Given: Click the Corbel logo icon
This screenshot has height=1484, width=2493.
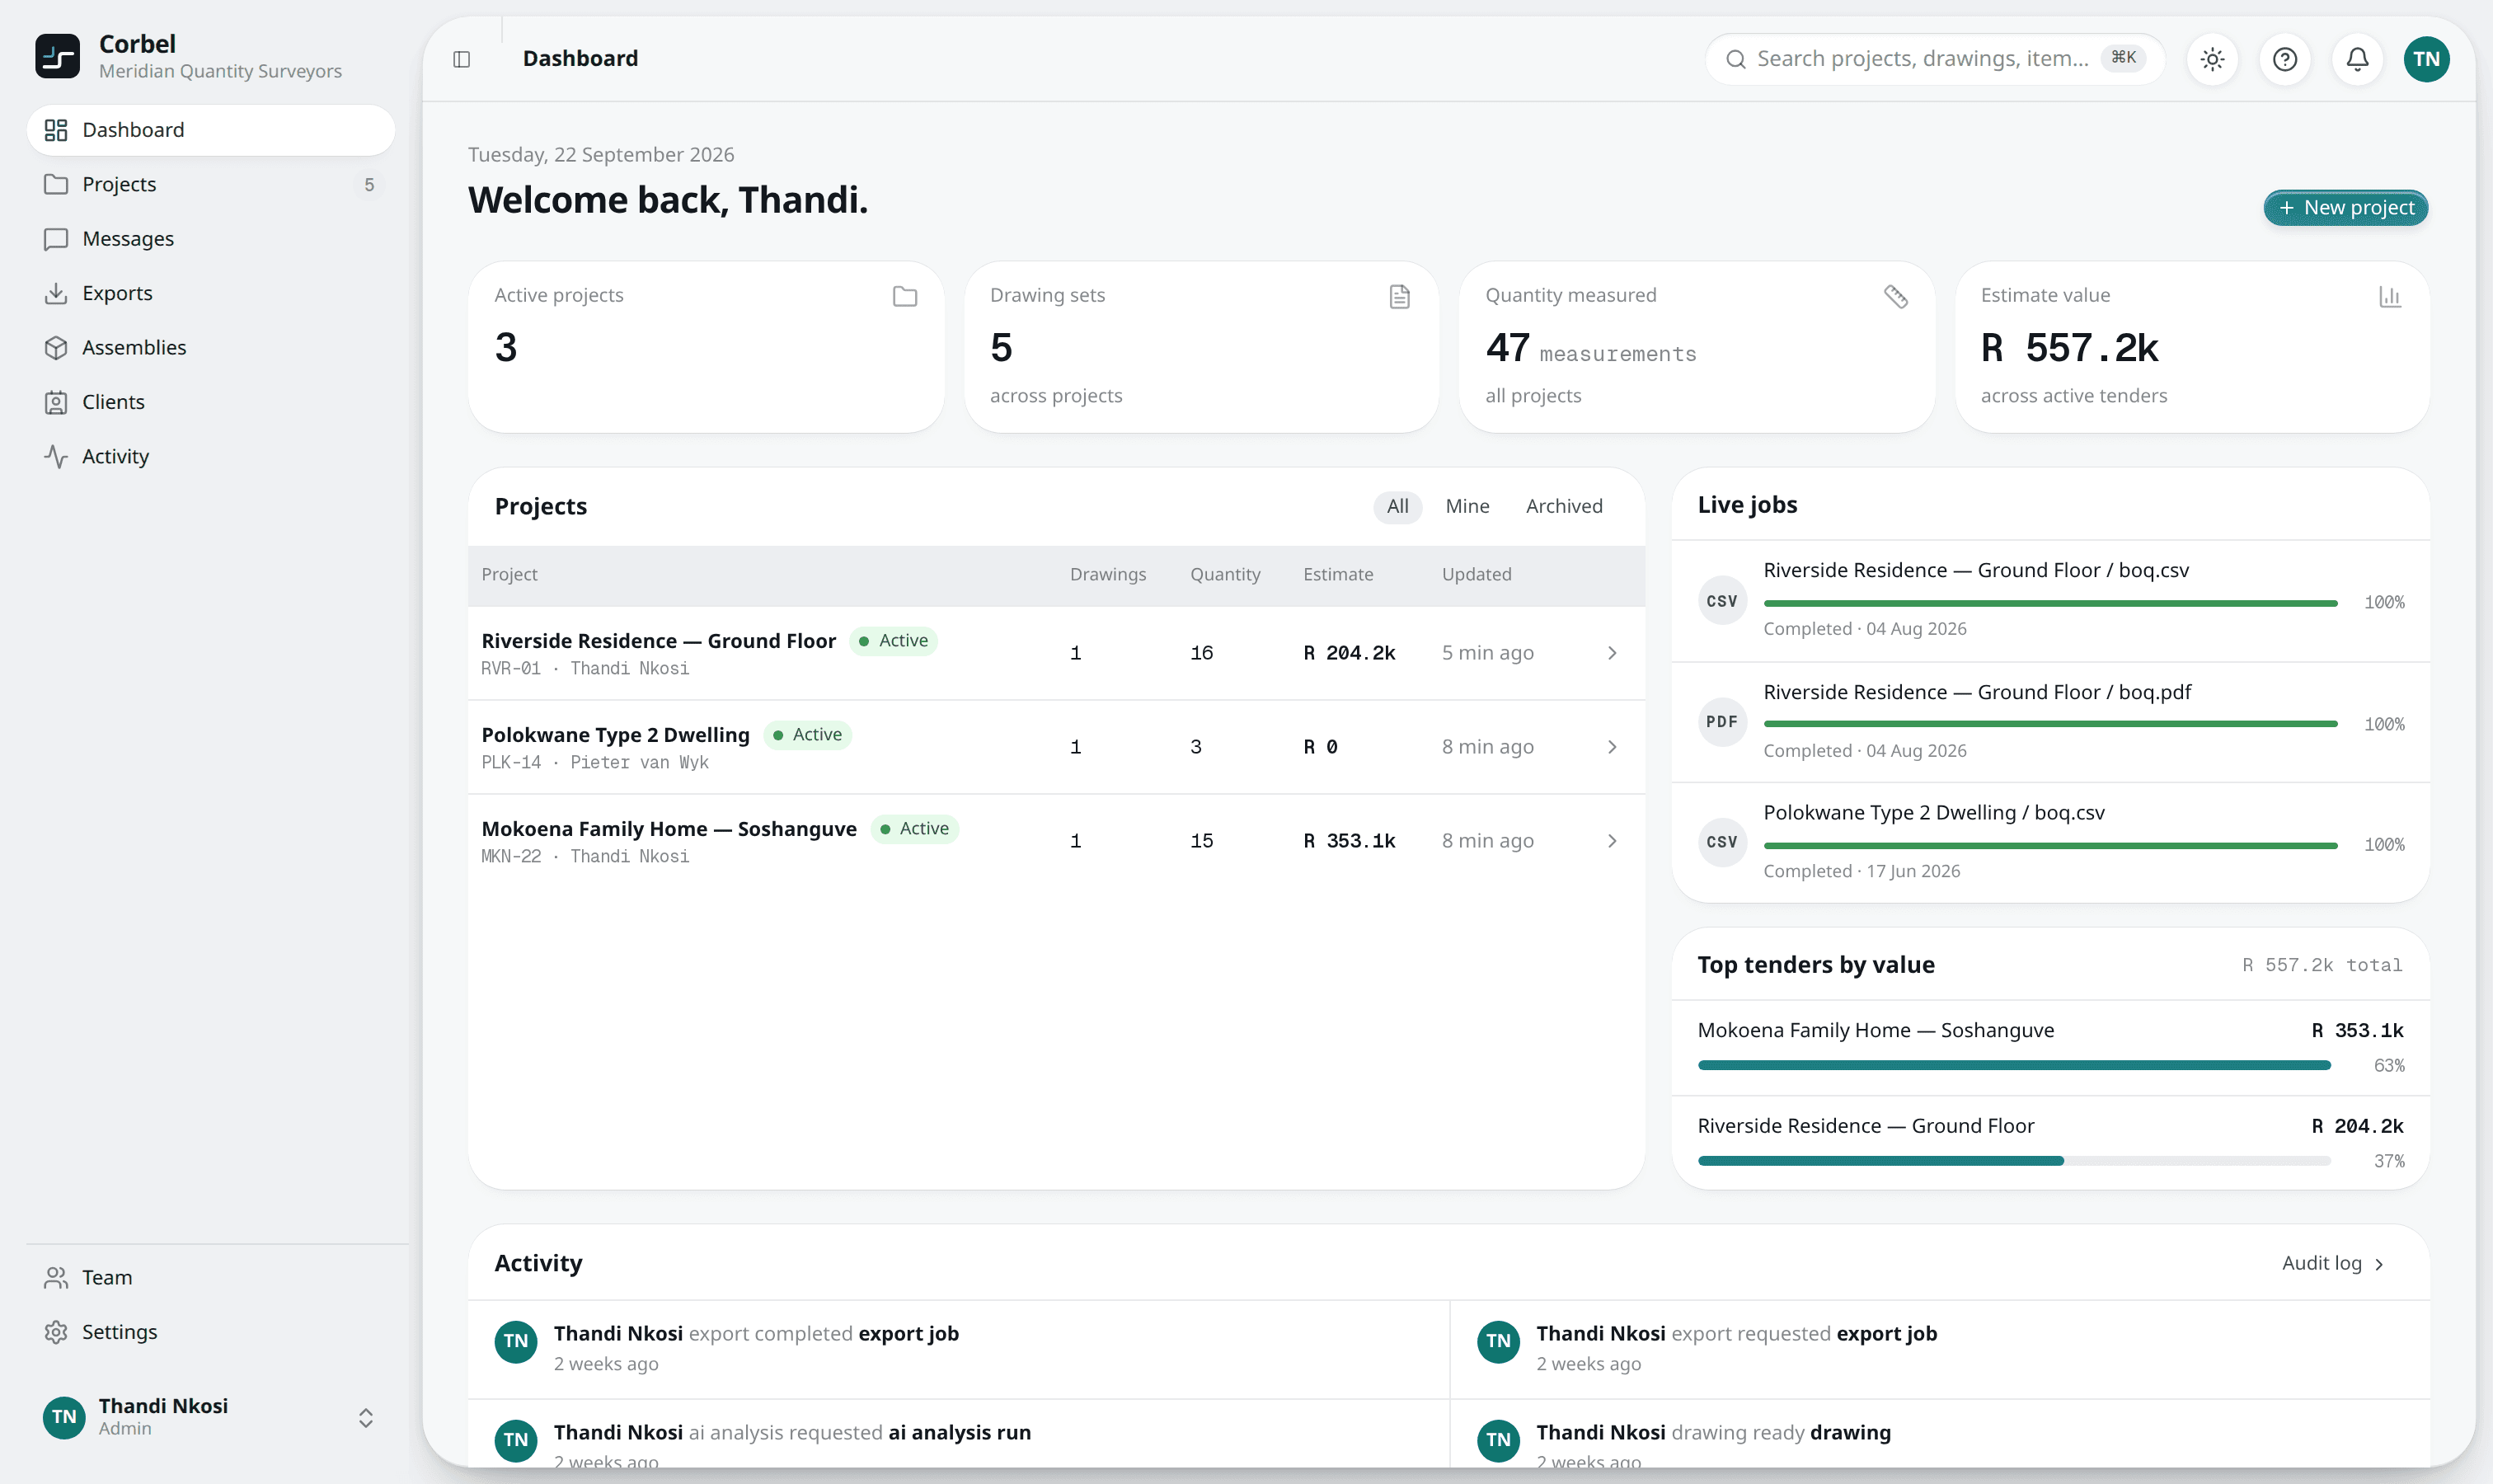Looking at the screenshot, I should pyautogui.click(x=57, y=56).
